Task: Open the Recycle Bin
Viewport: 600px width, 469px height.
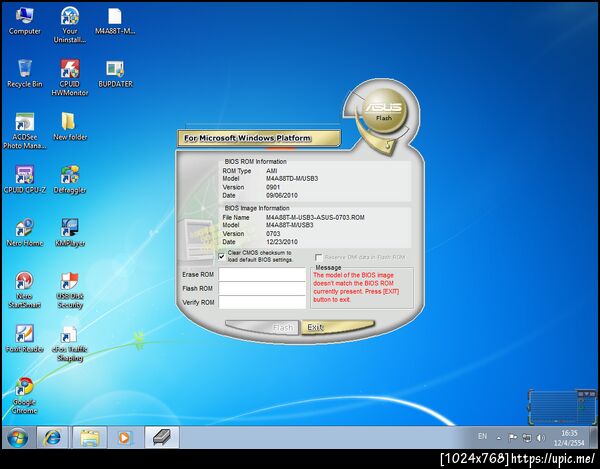Action: point(24,74)
